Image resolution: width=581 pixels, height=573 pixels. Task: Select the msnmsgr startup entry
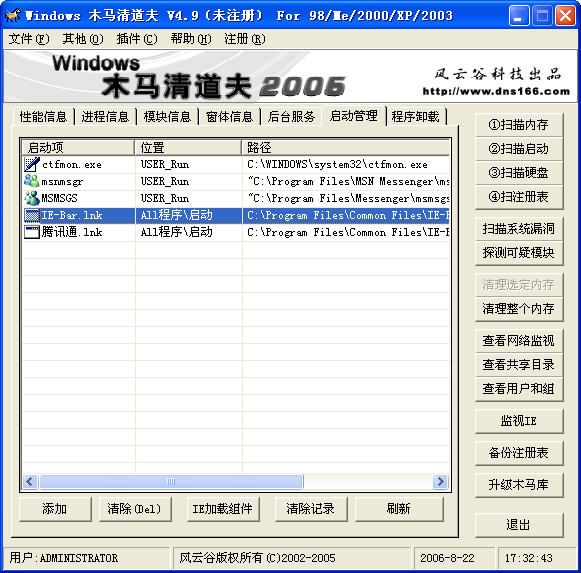point(236,181)
